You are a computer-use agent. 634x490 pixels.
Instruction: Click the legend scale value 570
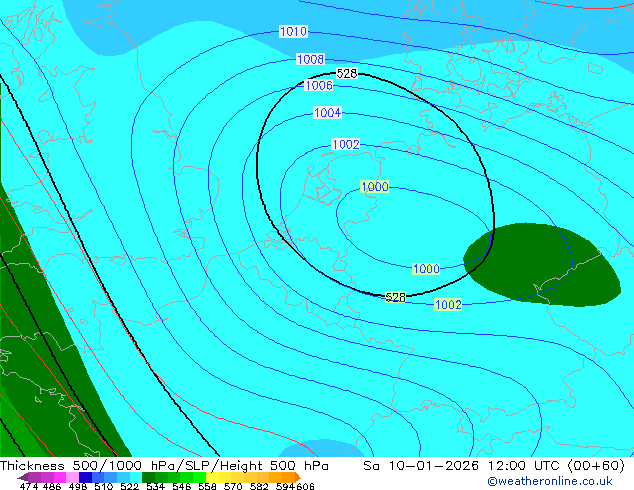click(233, 486)
